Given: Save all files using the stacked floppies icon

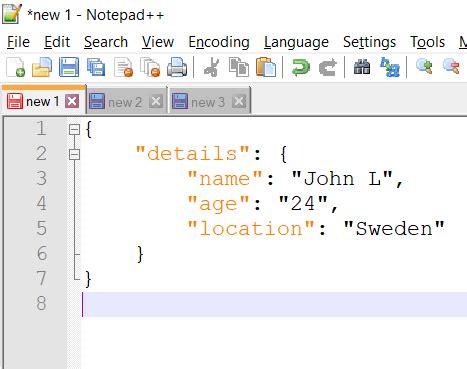Looking at the screenshot, I should [x=96, y=67].
